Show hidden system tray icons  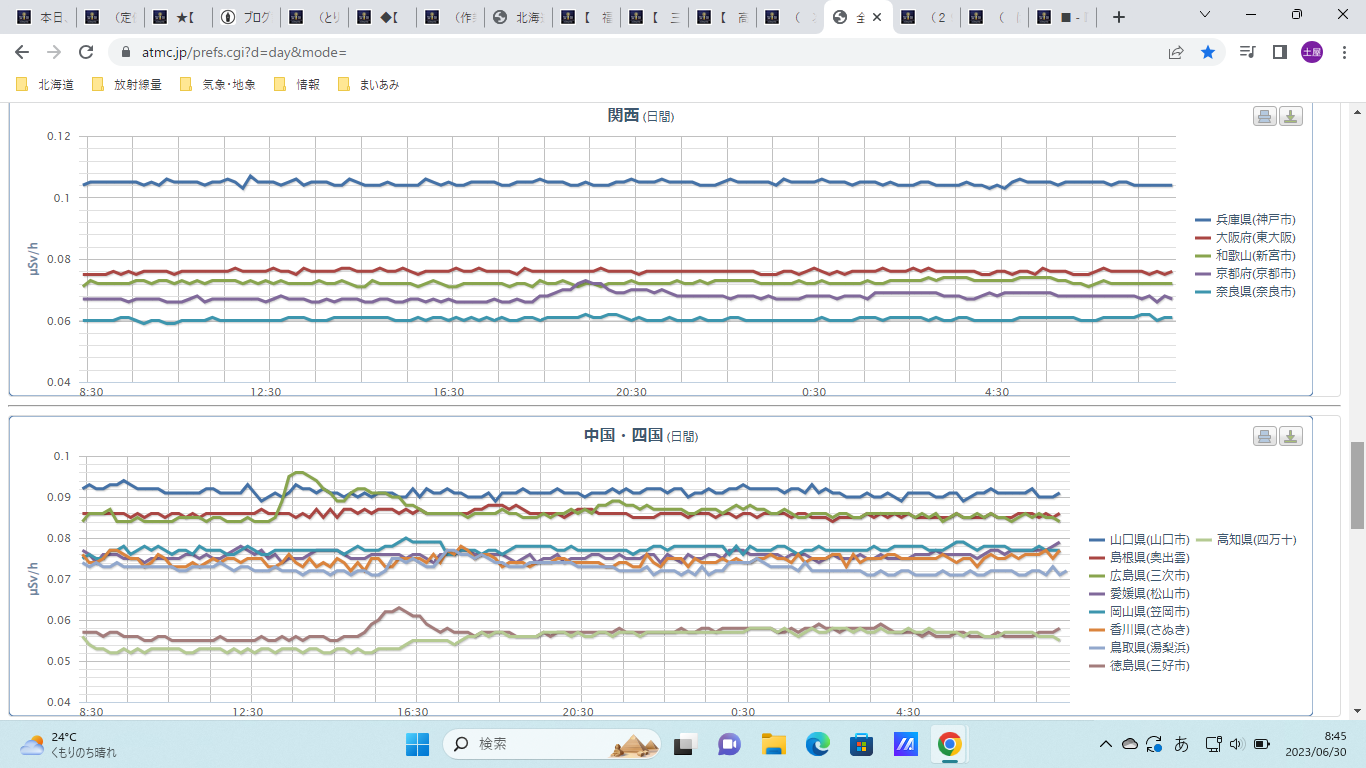point(1106,744)
